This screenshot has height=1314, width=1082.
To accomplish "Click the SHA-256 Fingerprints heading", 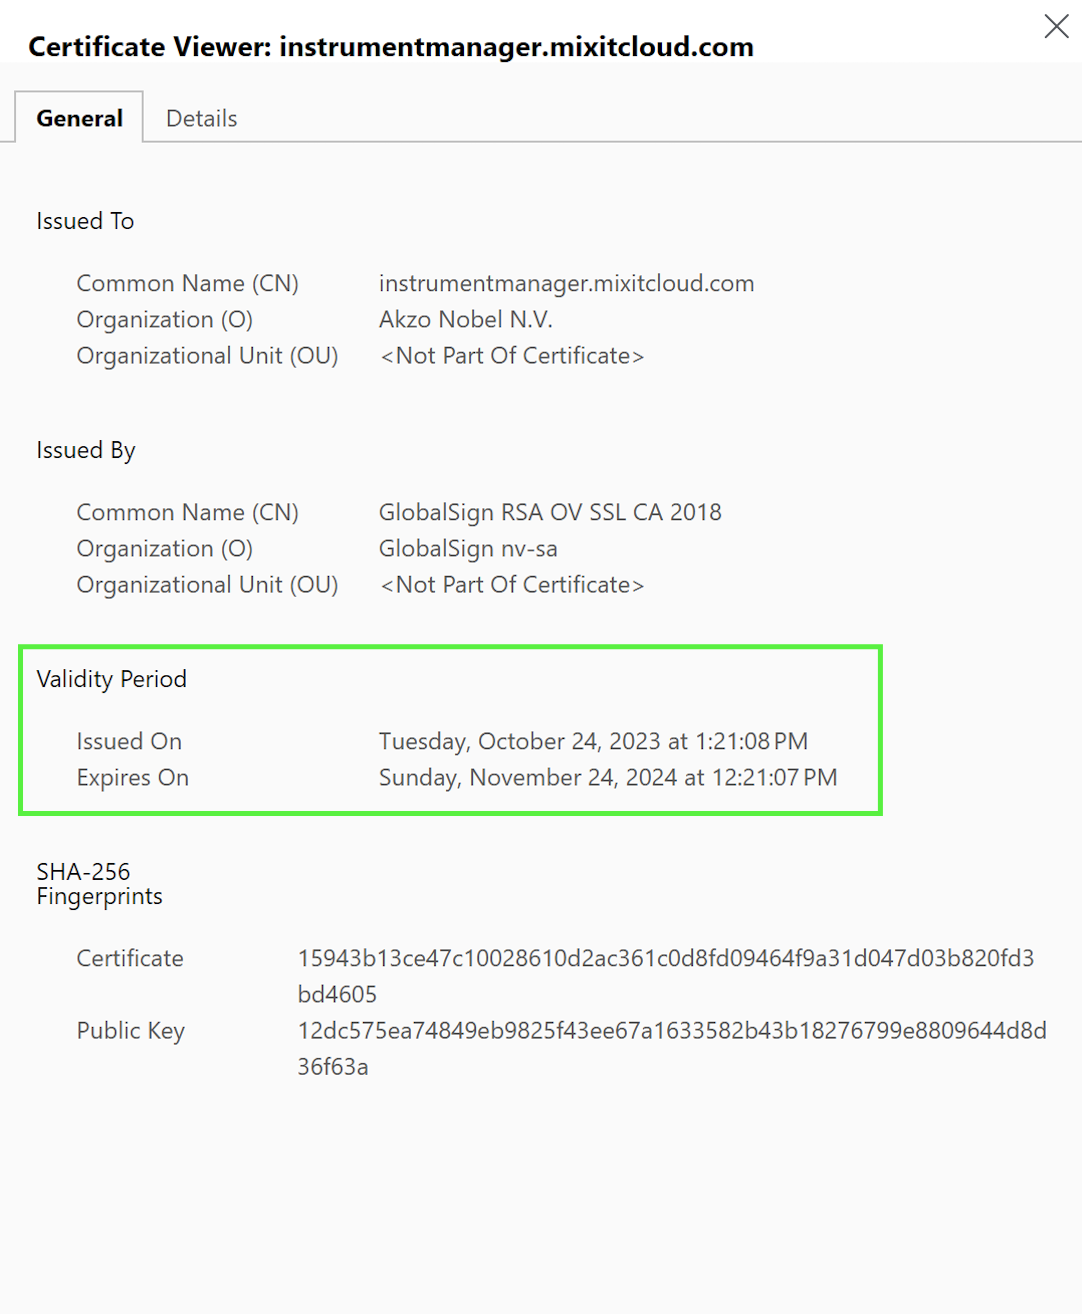I will pyautogui.click(x=98, y=884).
